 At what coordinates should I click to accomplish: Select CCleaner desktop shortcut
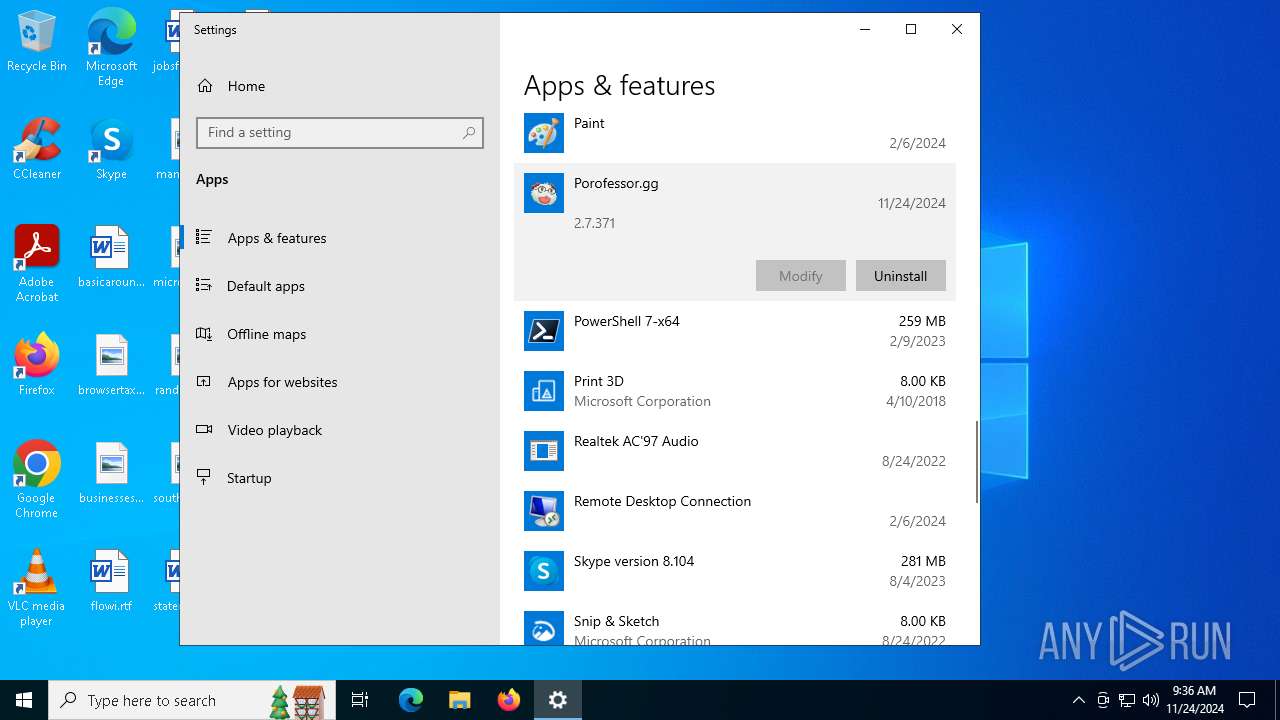[x=37, y=149]
